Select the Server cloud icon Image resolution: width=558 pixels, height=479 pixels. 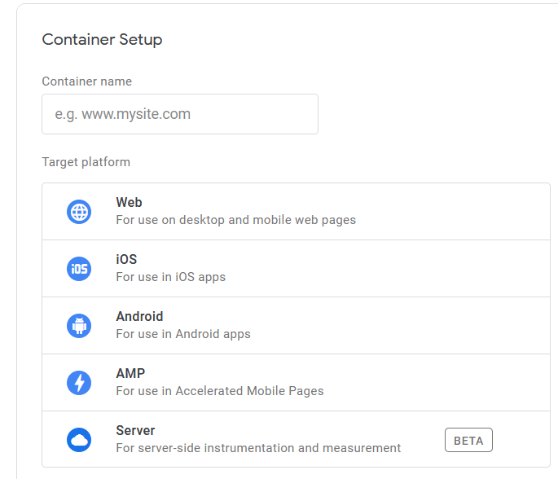coord(79,440)
